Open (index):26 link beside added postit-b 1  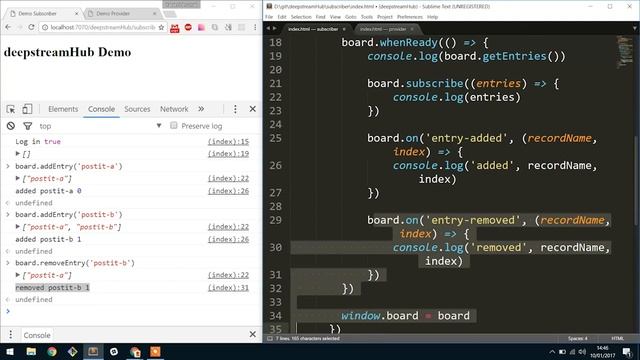point(228,239)
